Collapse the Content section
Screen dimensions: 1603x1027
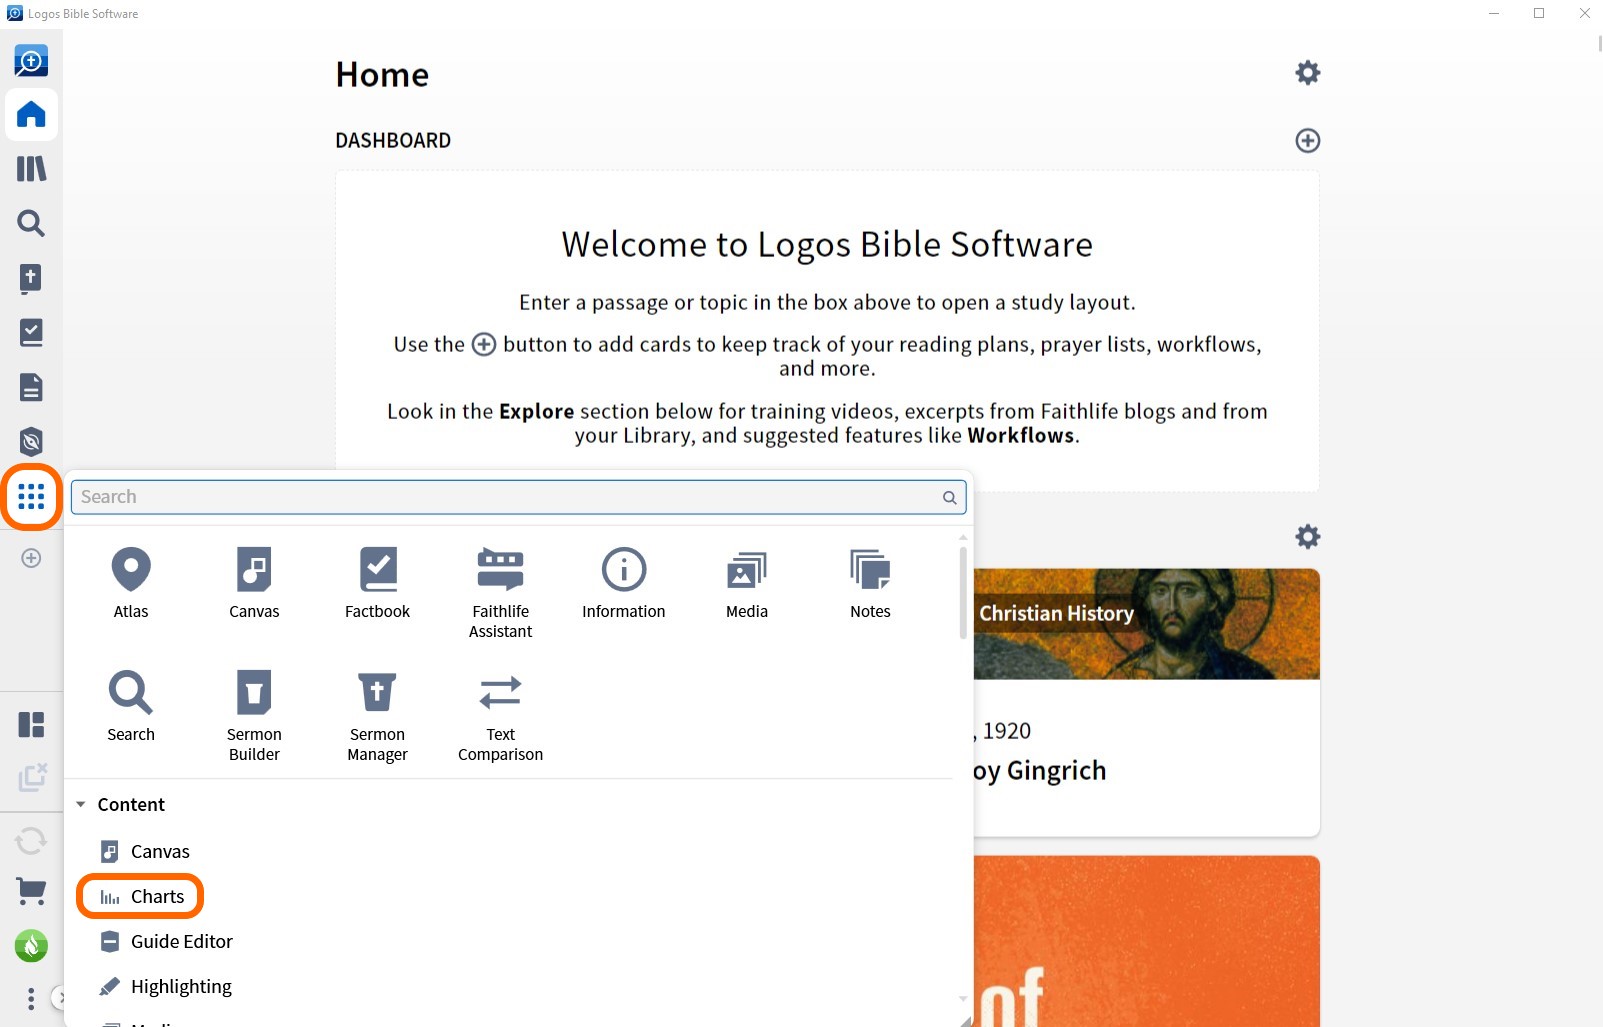click(x=81, y=804)
